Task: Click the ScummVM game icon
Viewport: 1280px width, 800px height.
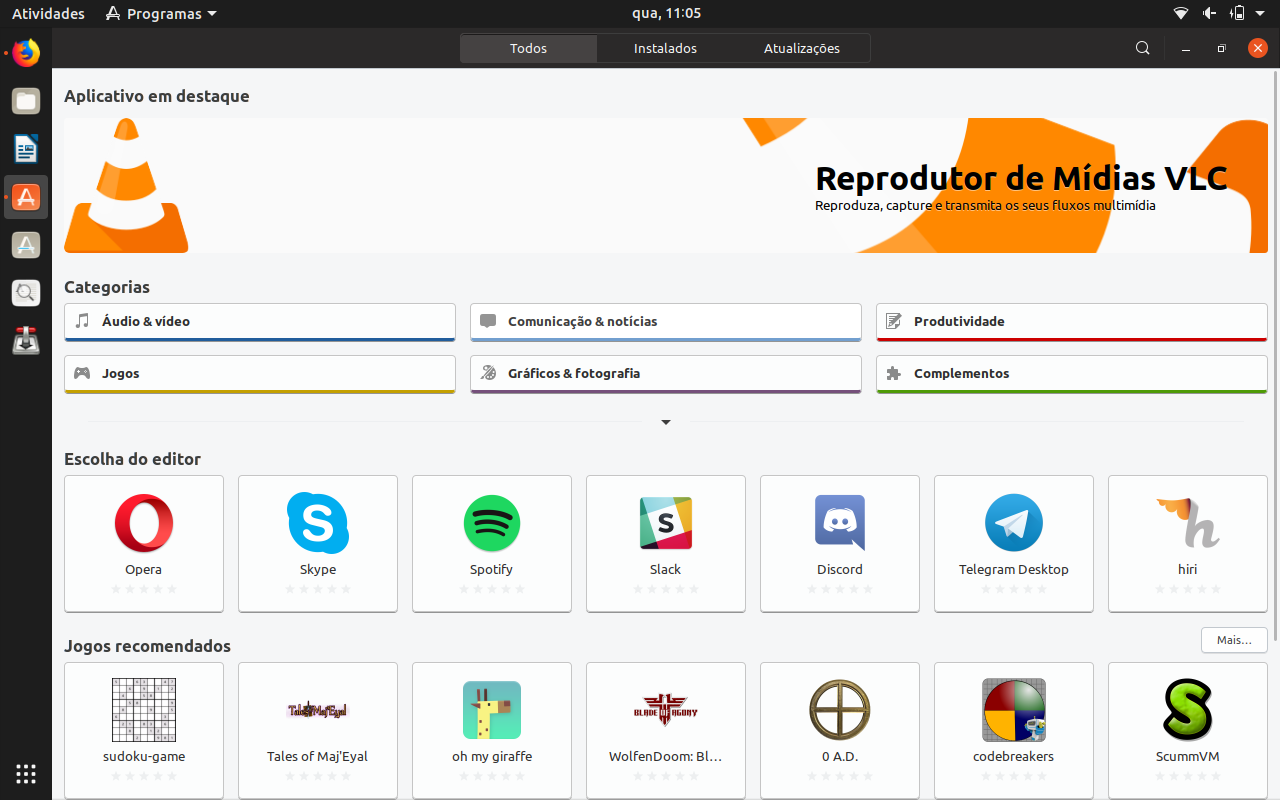Action: pyautogui.click(x=1188, y=710)
